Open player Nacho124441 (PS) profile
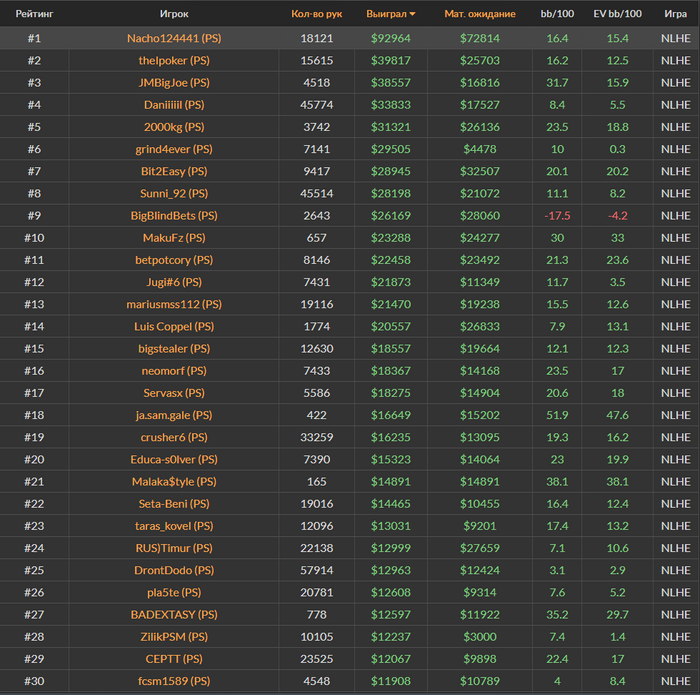This screenshot has height=695, width=700. click(x=173, y=38)
